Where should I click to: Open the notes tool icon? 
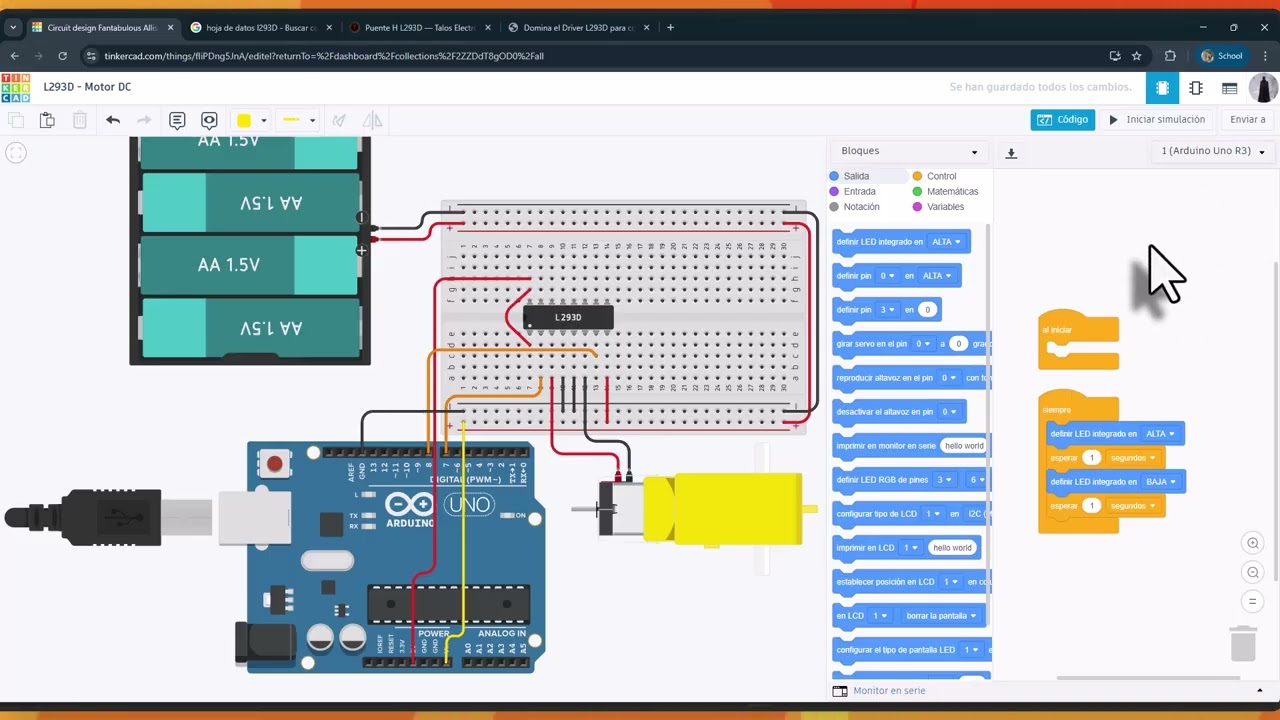tap(177, 120)
